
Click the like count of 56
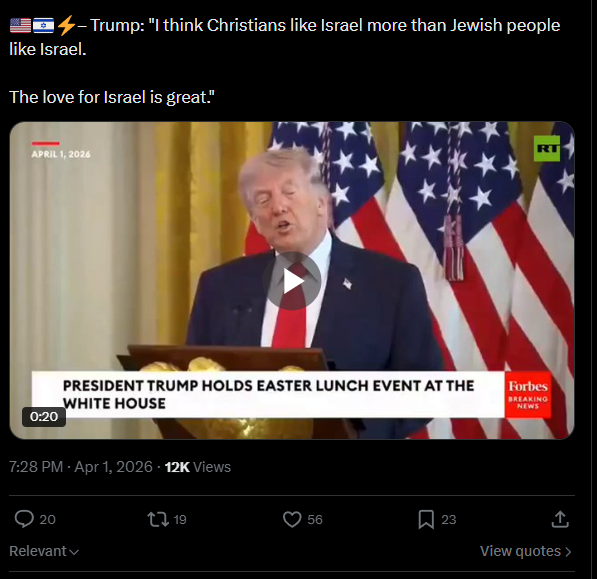315,520
